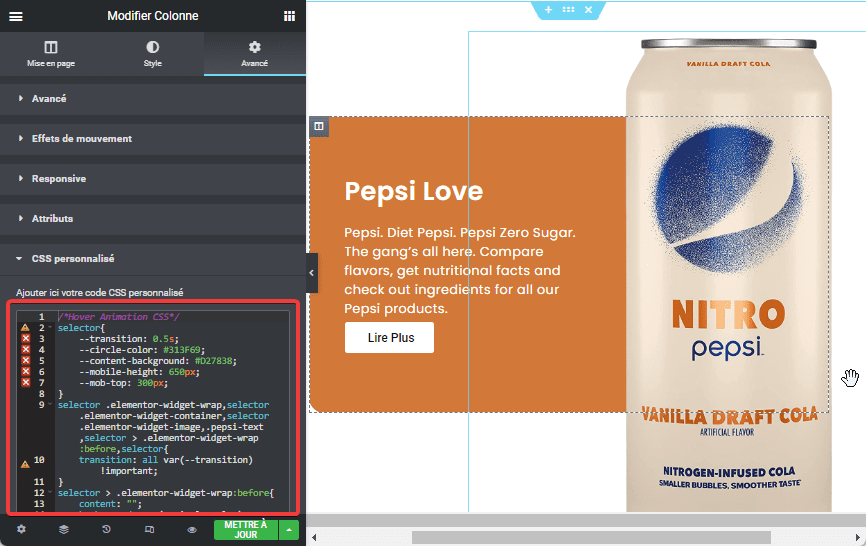
Task: Open the revision history
Action: (x=106, y=529)
